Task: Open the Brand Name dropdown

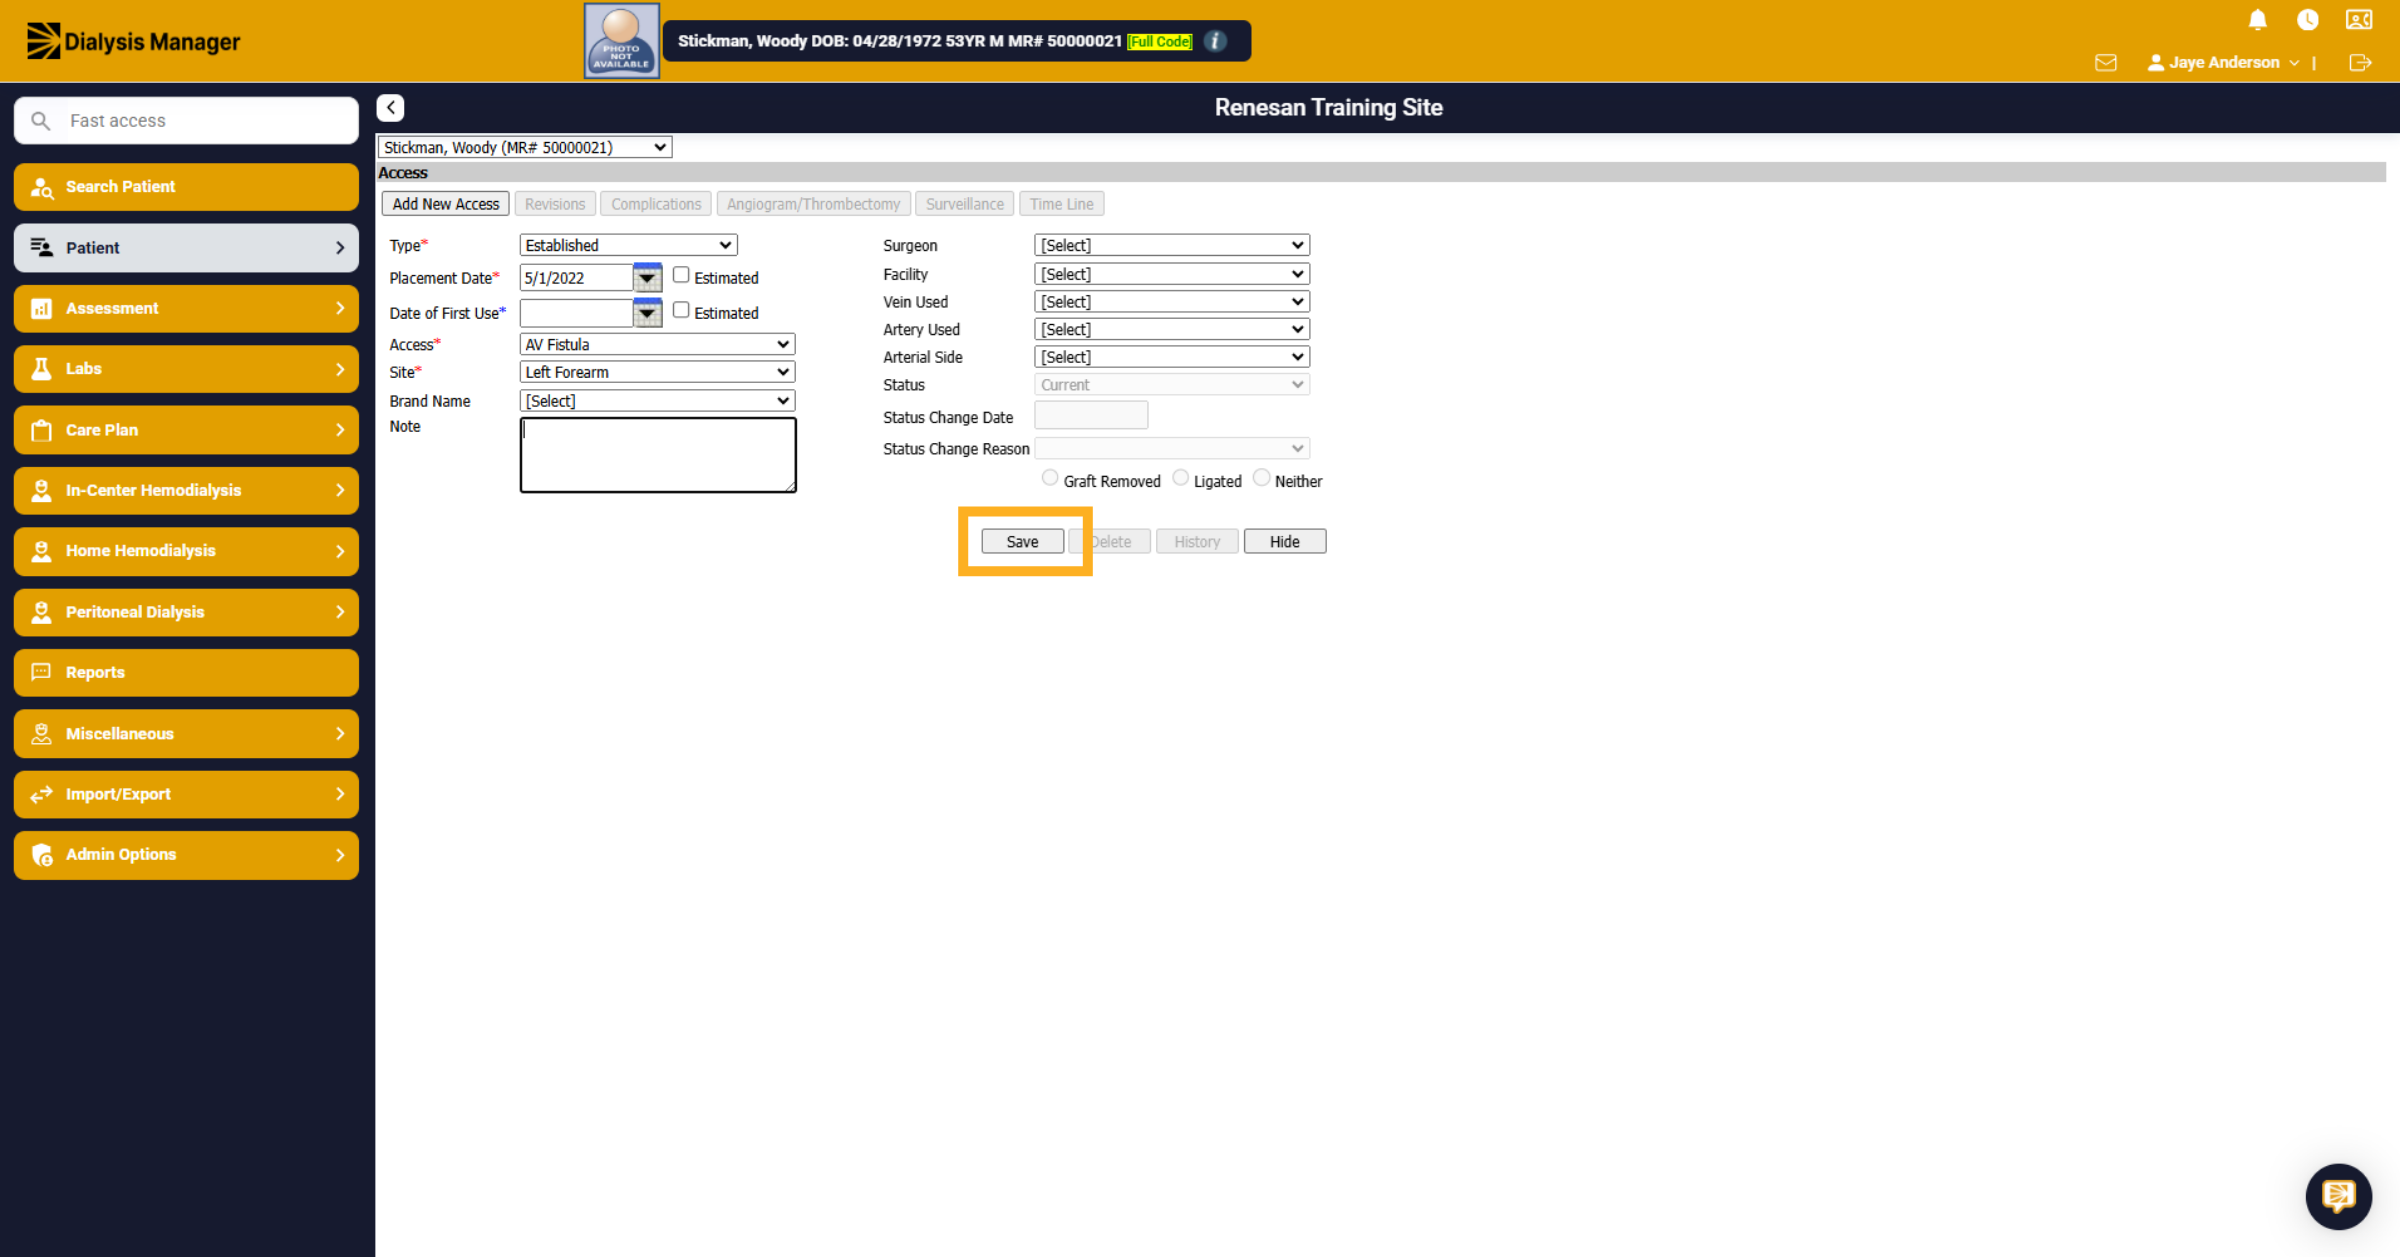Action: [657, 401]
